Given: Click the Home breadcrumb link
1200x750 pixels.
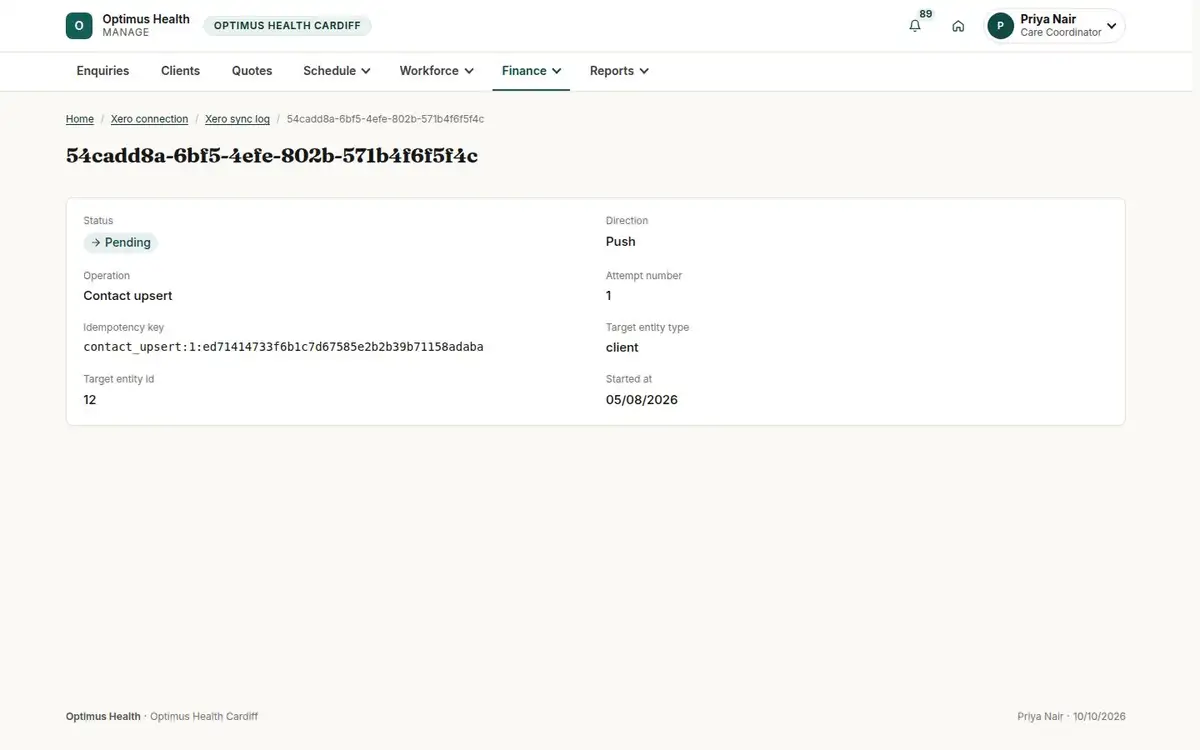Looking at the screenshot, I should point(80,119).
